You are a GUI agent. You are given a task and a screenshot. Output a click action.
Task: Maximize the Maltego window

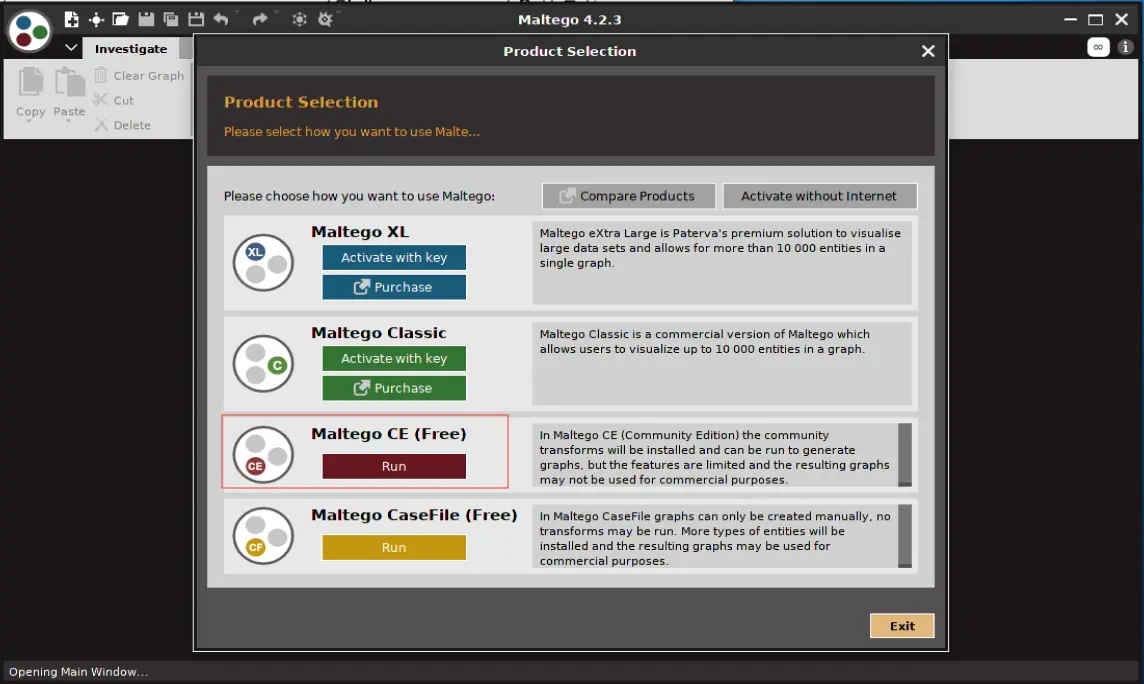tap(1095, 20)
